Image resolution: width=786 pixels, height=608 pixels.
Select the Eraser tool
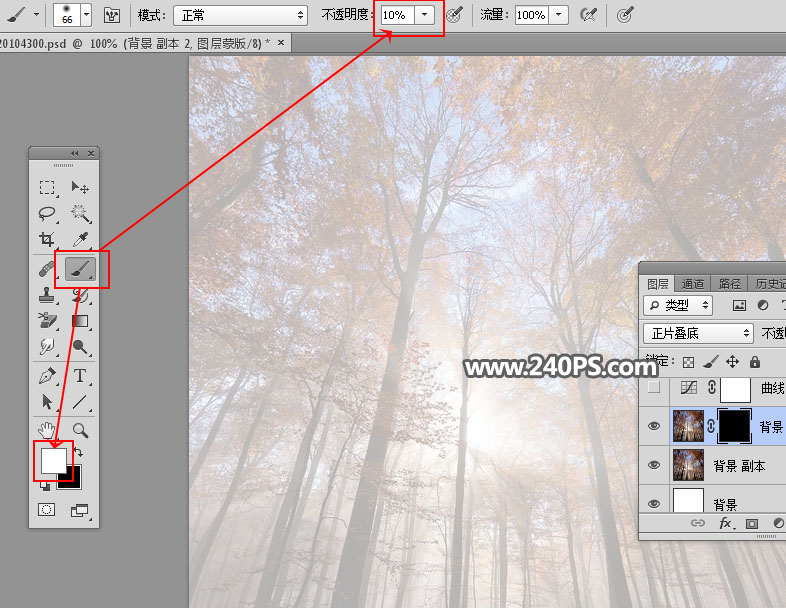[x=47, y=320]
